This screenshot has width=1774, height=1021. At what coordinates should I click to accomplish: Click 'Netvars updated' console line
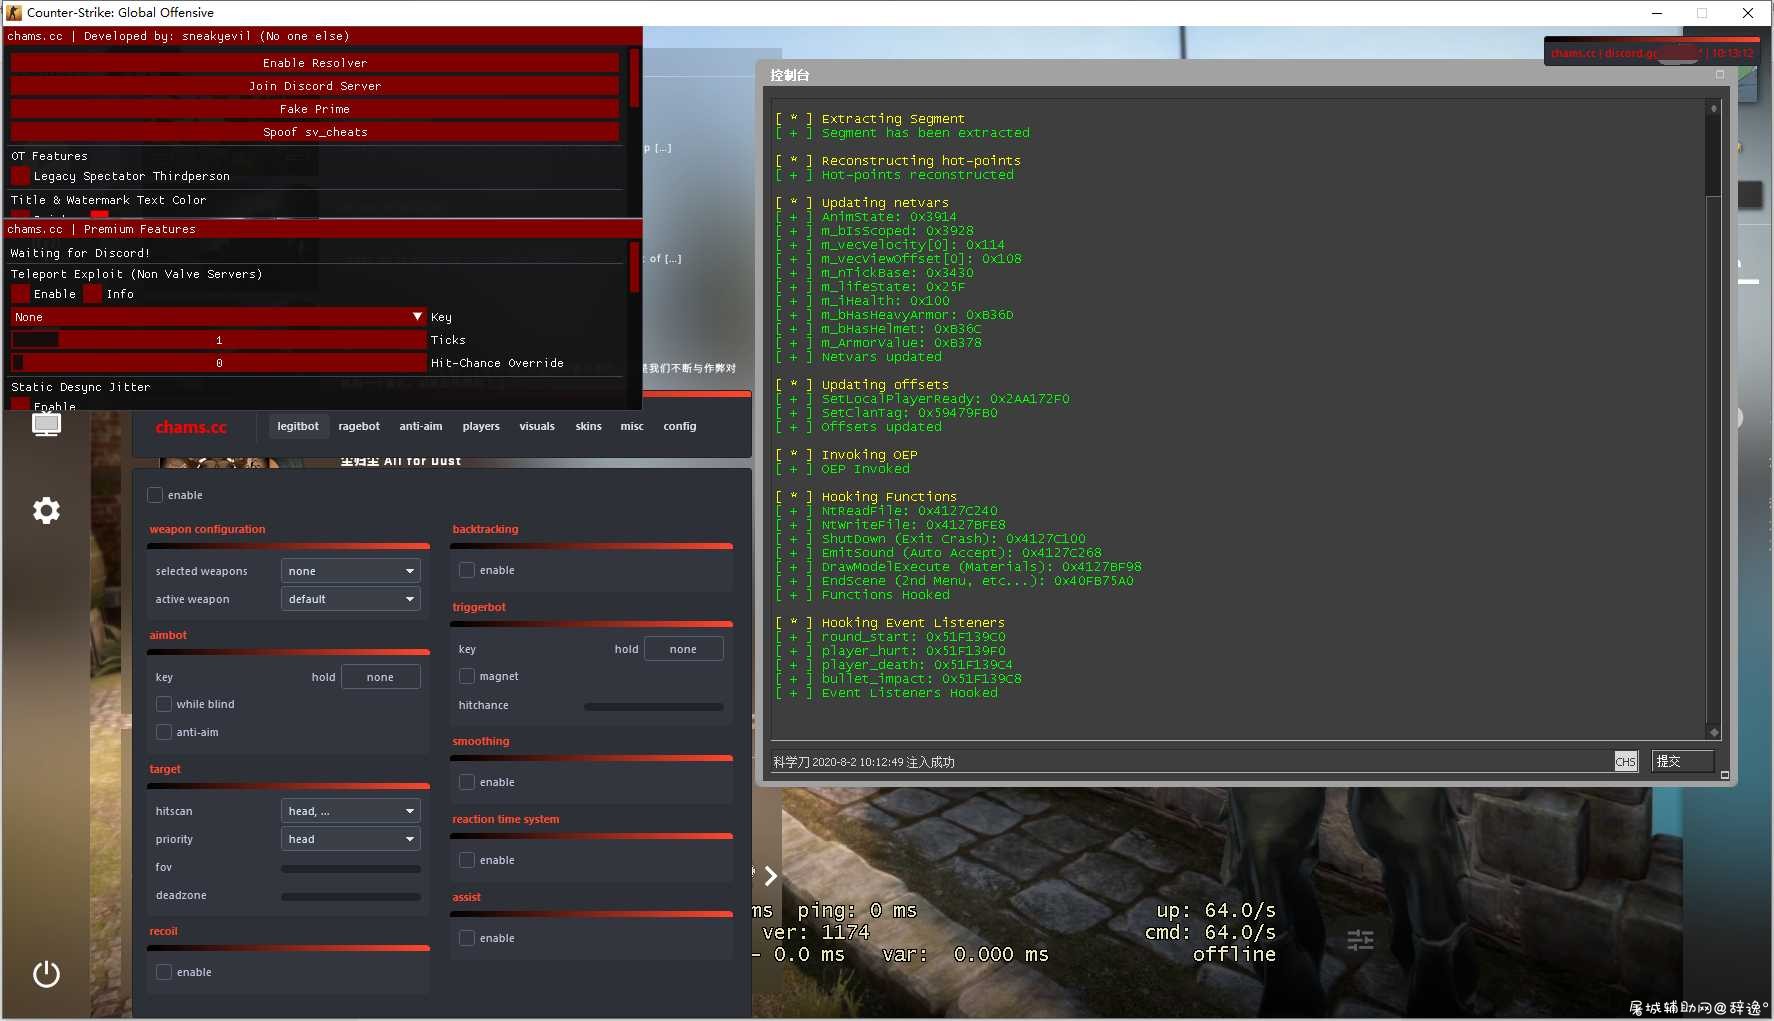[881, 357]
